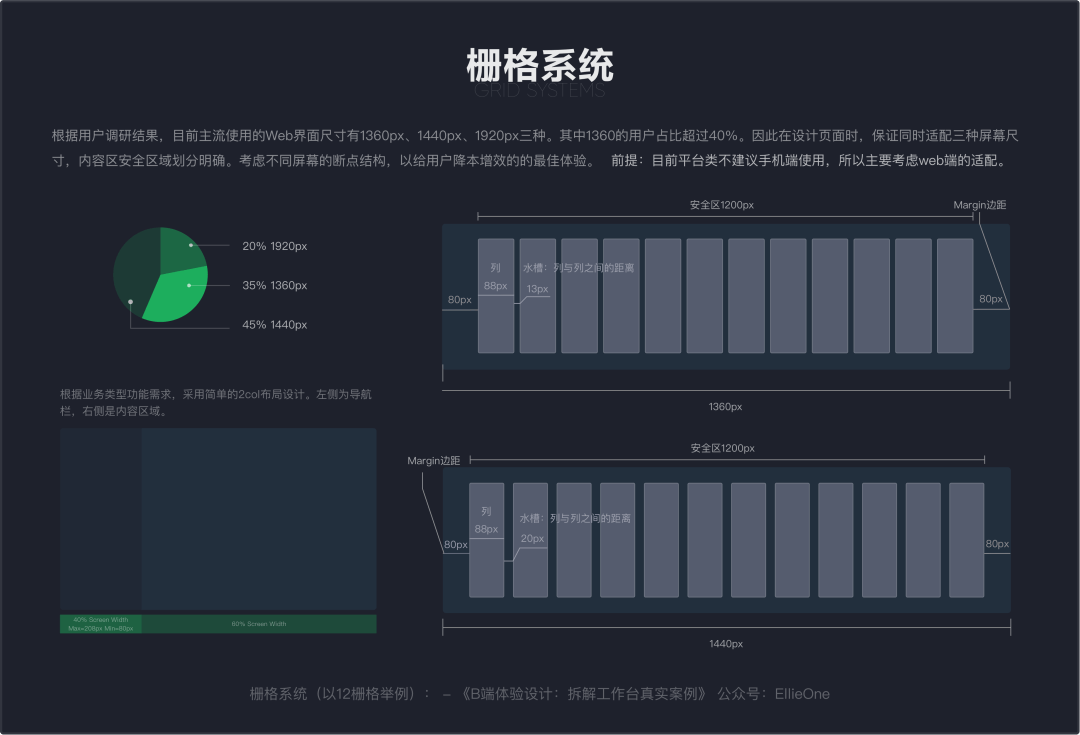Click the narrow navigation panel in layout preview
Screen dimensions: 1080x735
(101, 519)
